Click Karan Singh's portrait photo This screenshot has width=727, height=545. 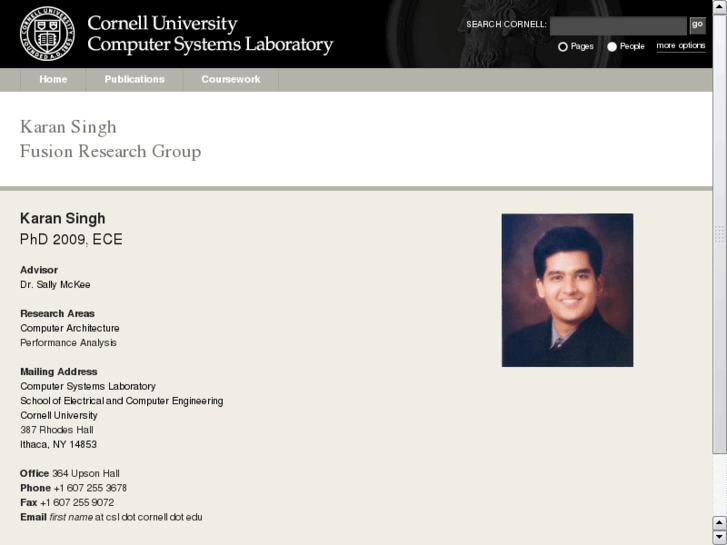pyautogui.click(x=567, y=290)
